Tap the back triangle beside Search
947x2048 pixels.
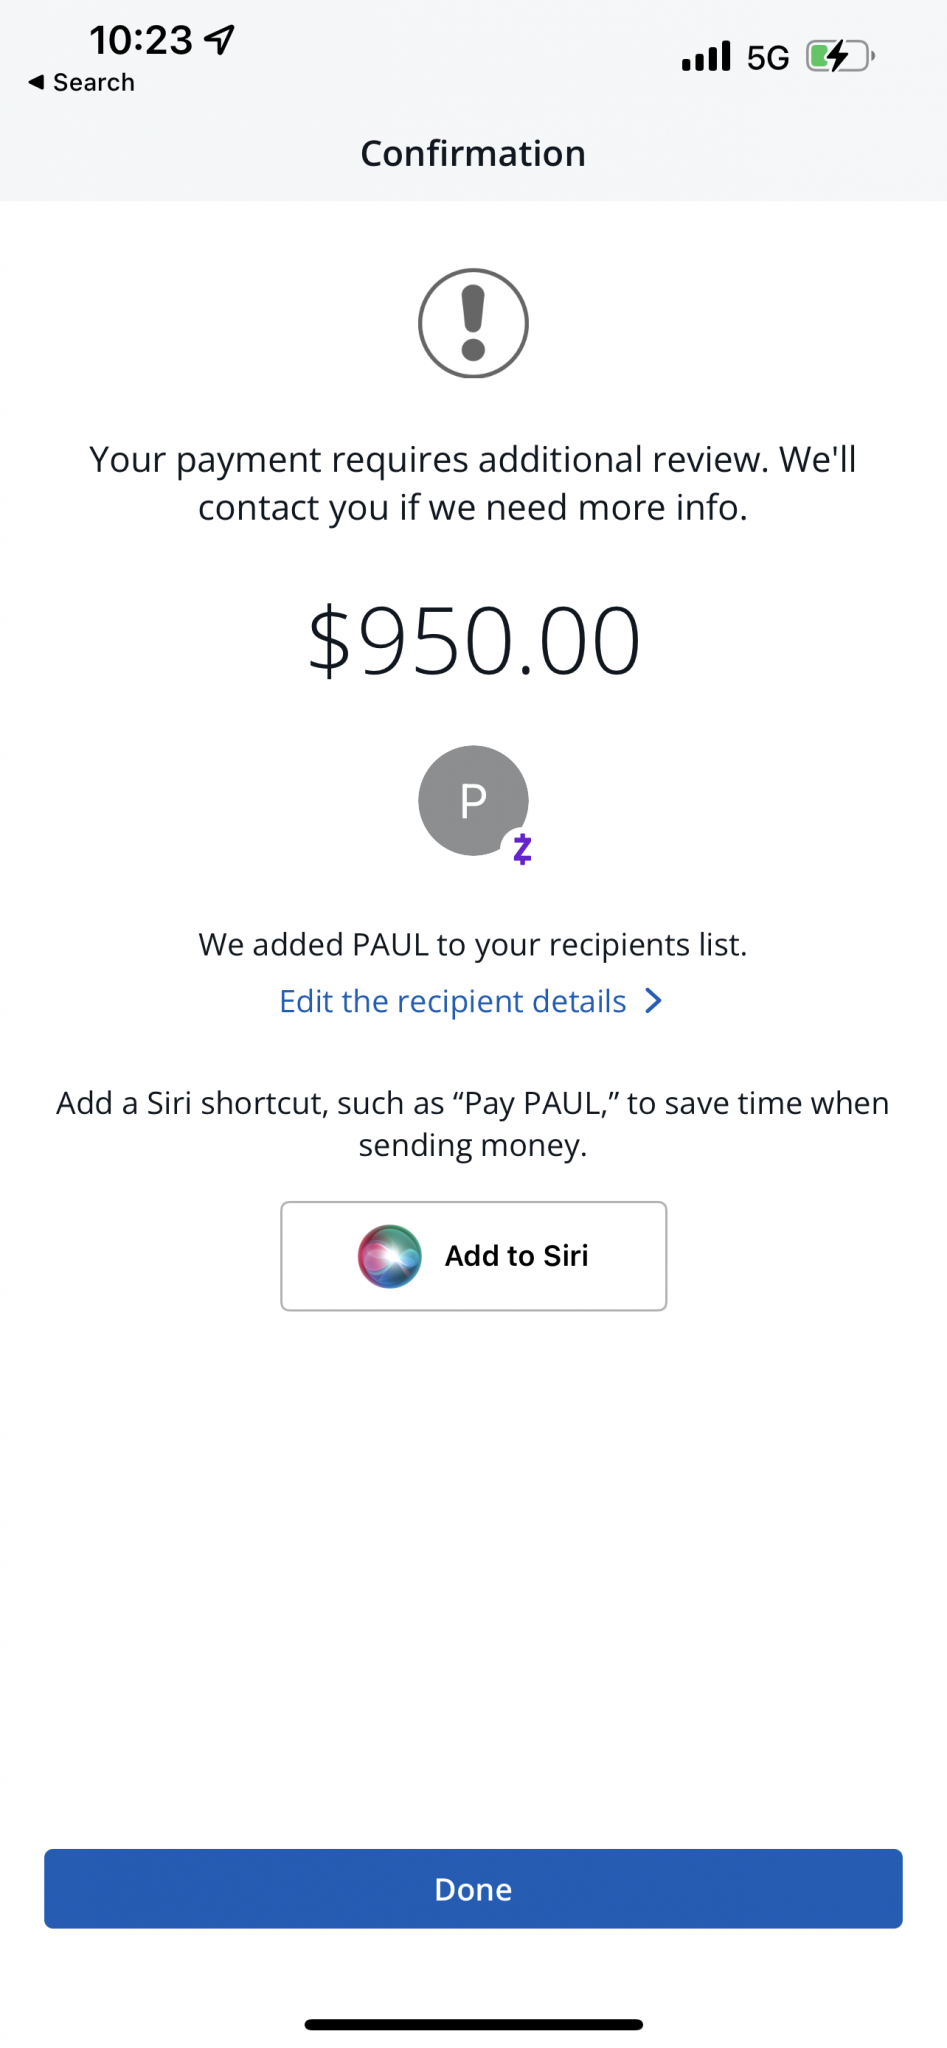coord(36,82)
